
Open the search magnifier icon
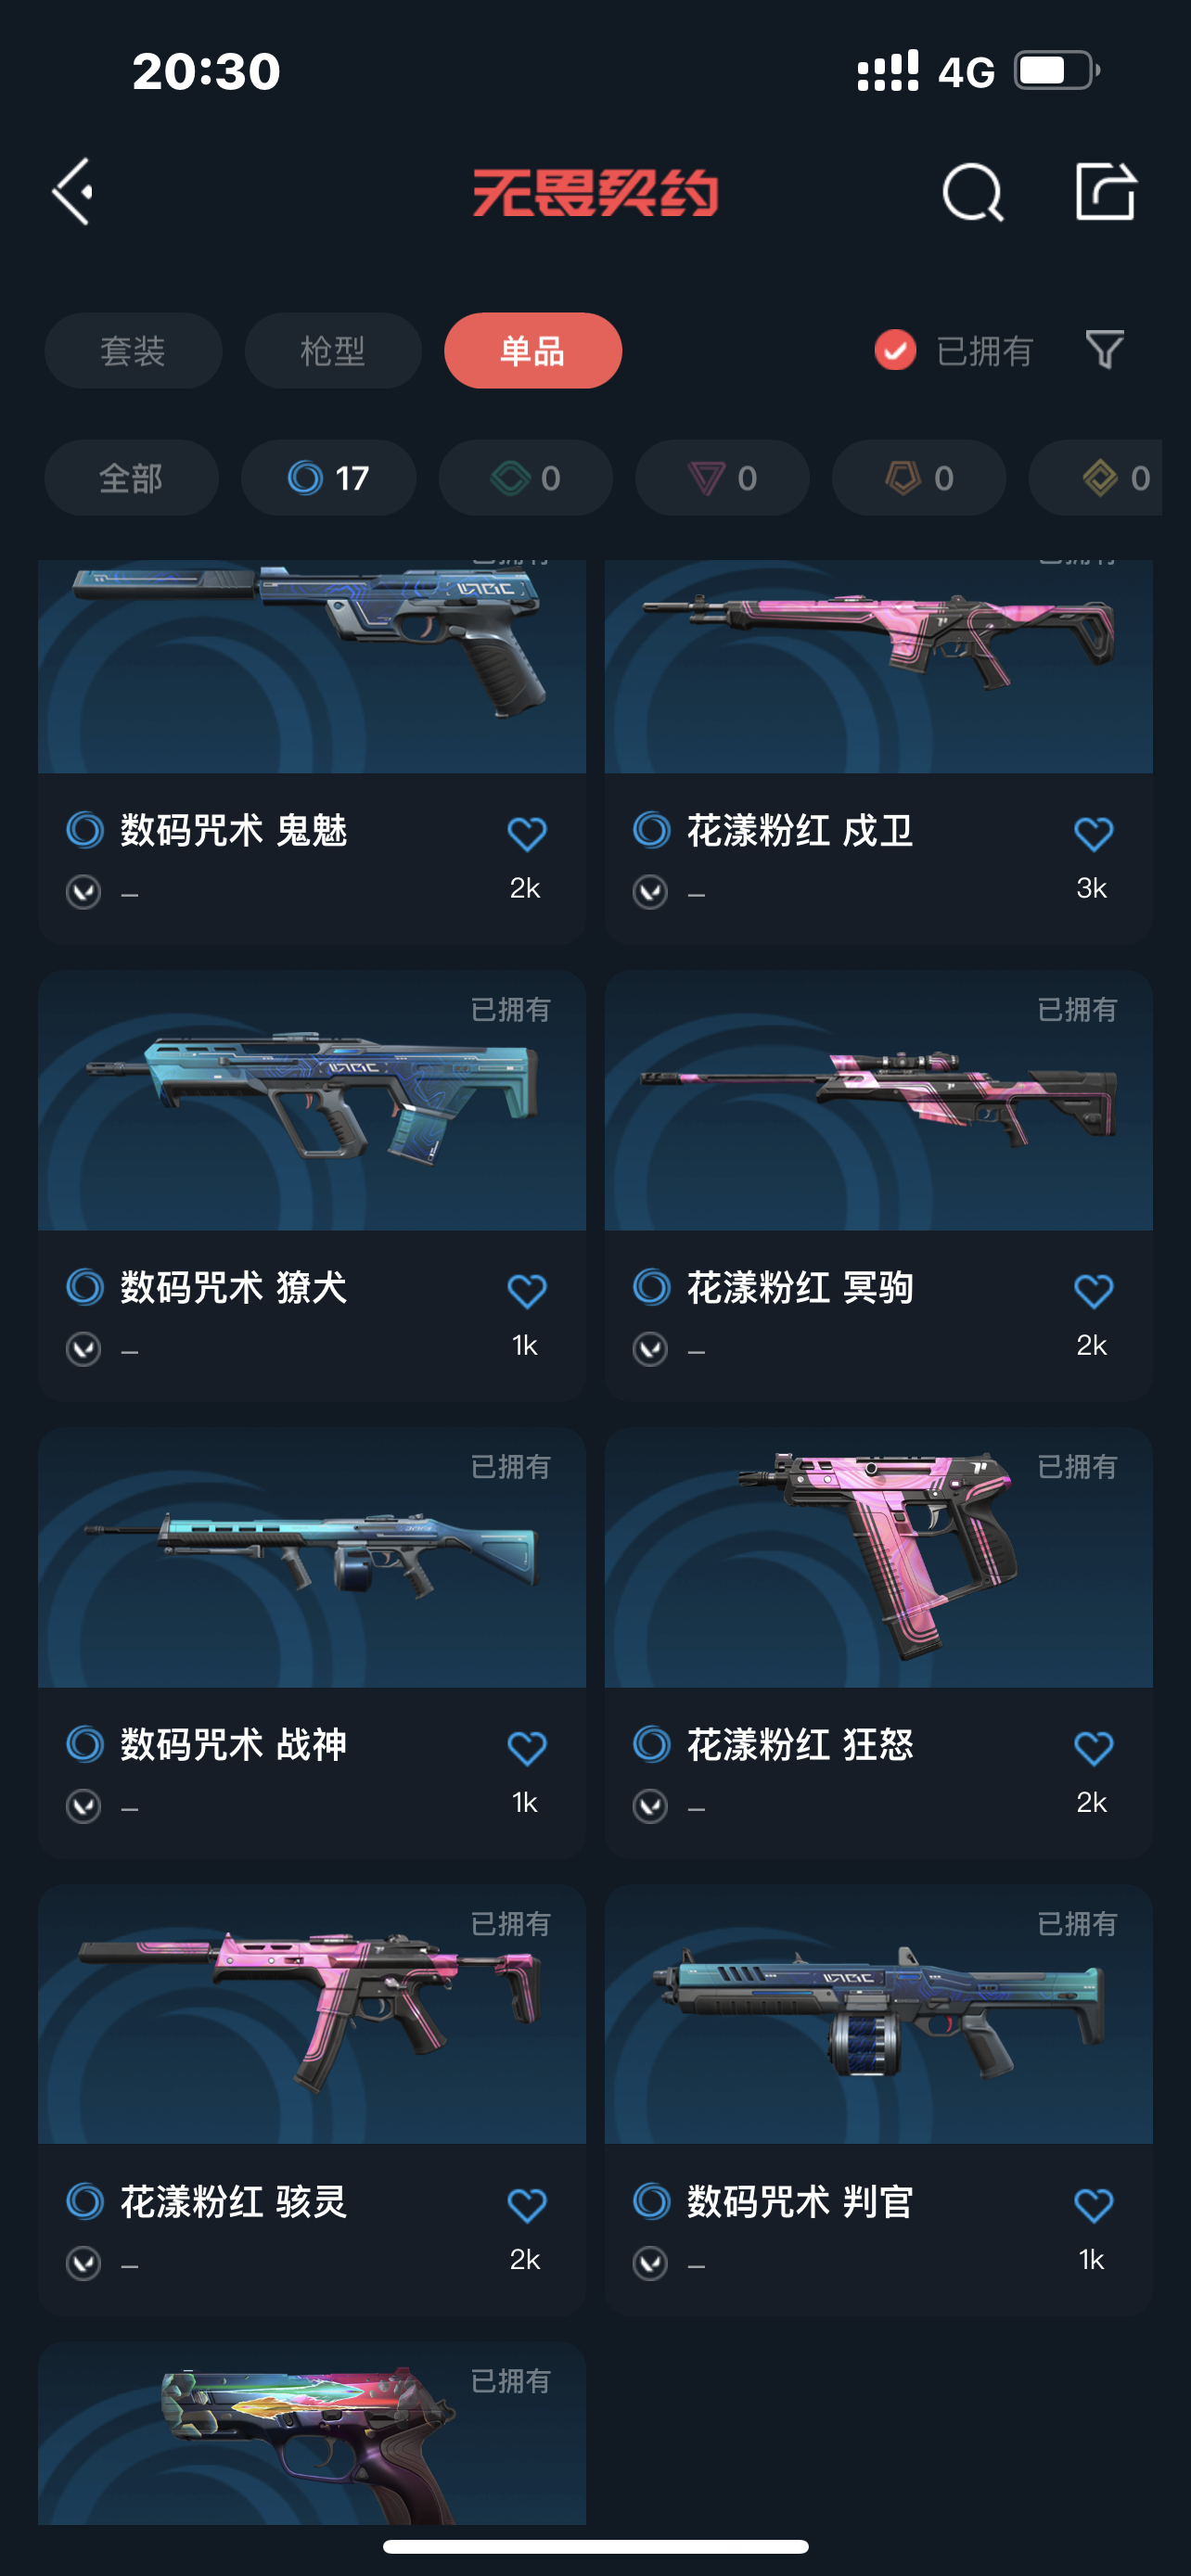pos(972,191)
